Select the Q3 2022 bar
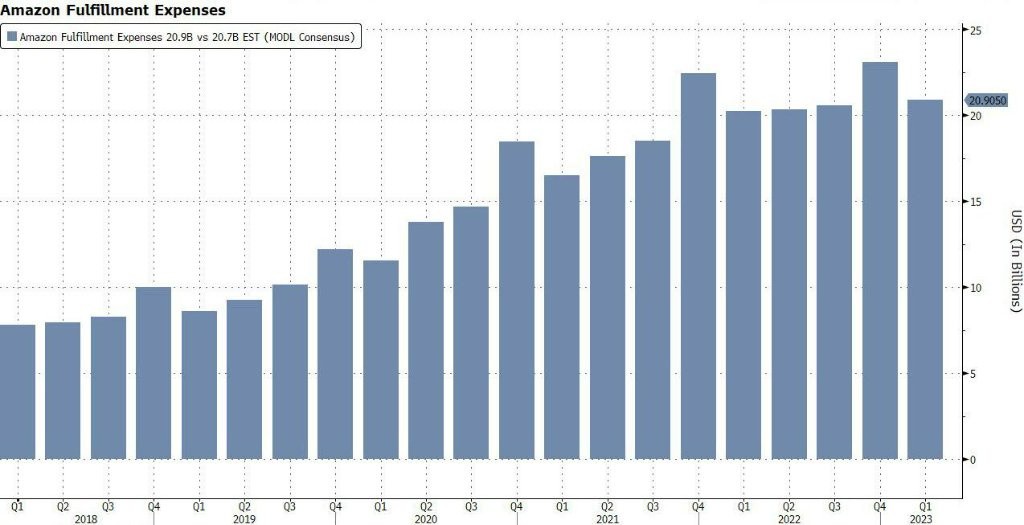The height and width of the screenshot is (525, 1024). click(x=834, y=282)
